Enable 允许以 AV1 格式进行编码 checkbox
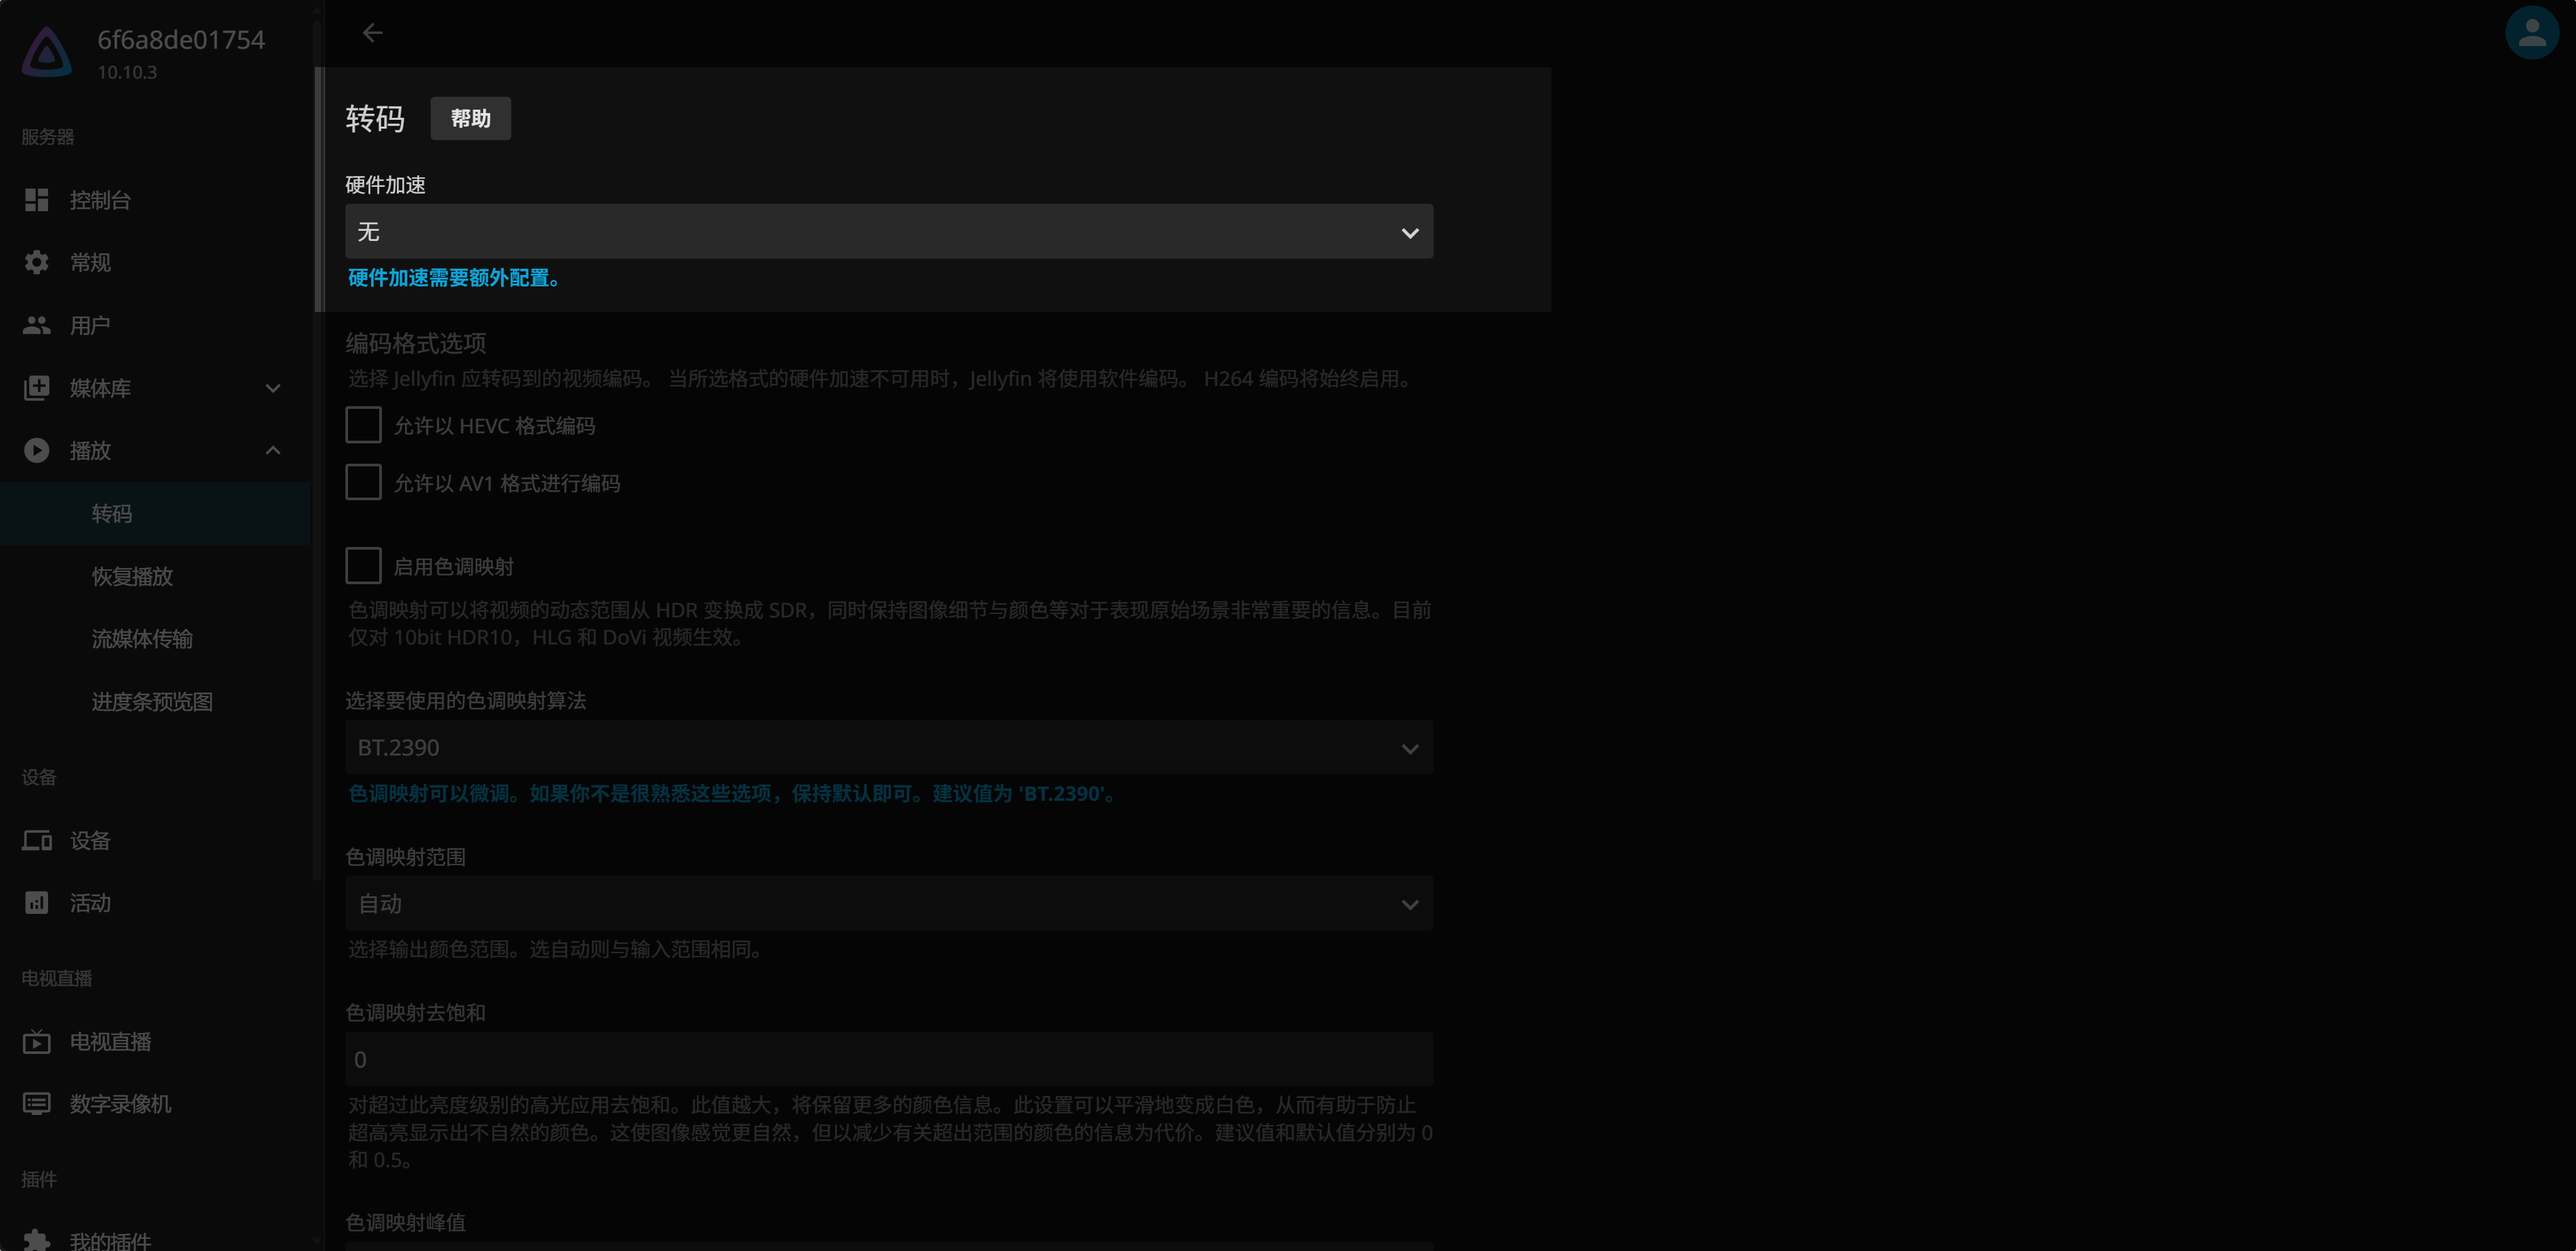The width and height of the screenshot is (2576, 1251). [x=363, y=482]
